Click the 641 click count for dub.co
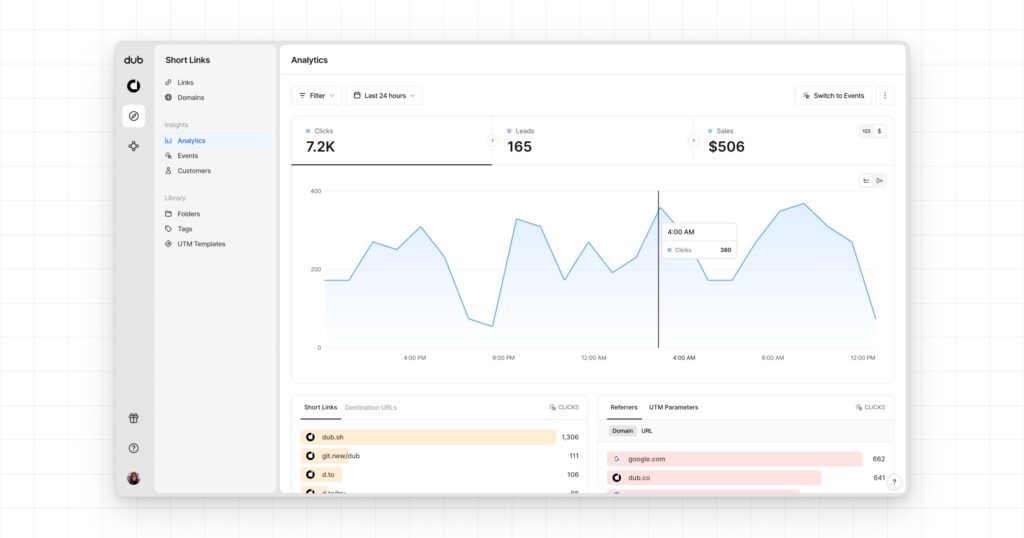Screen dimensions: 1024x538 pos(879,478)
